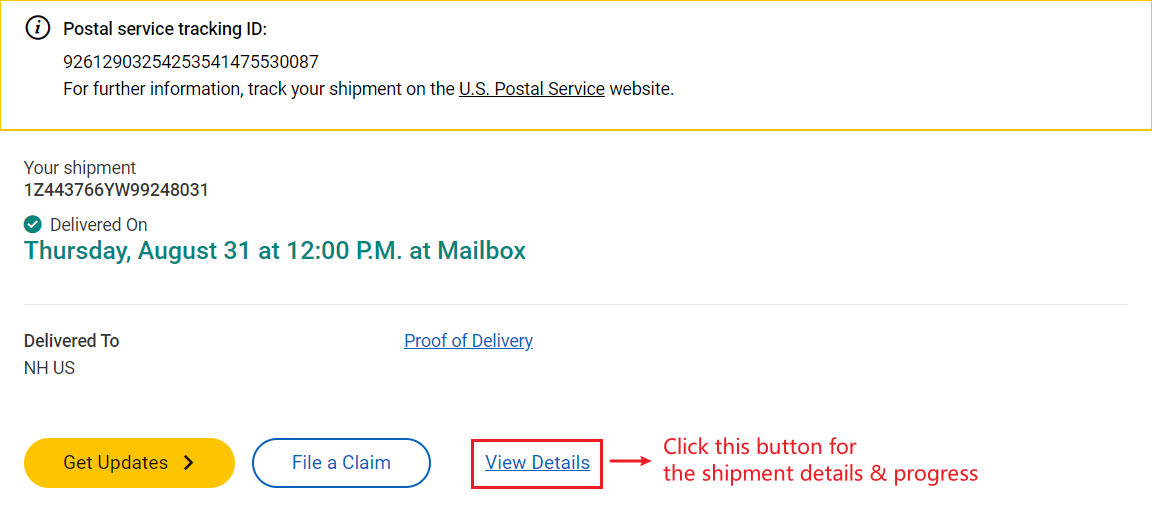Image resolution: width=1152 pixels, height=520 pixels.
Task: Click the word 'website' after the USPS link
Action: pyautogui.click(x=640, y=89)
